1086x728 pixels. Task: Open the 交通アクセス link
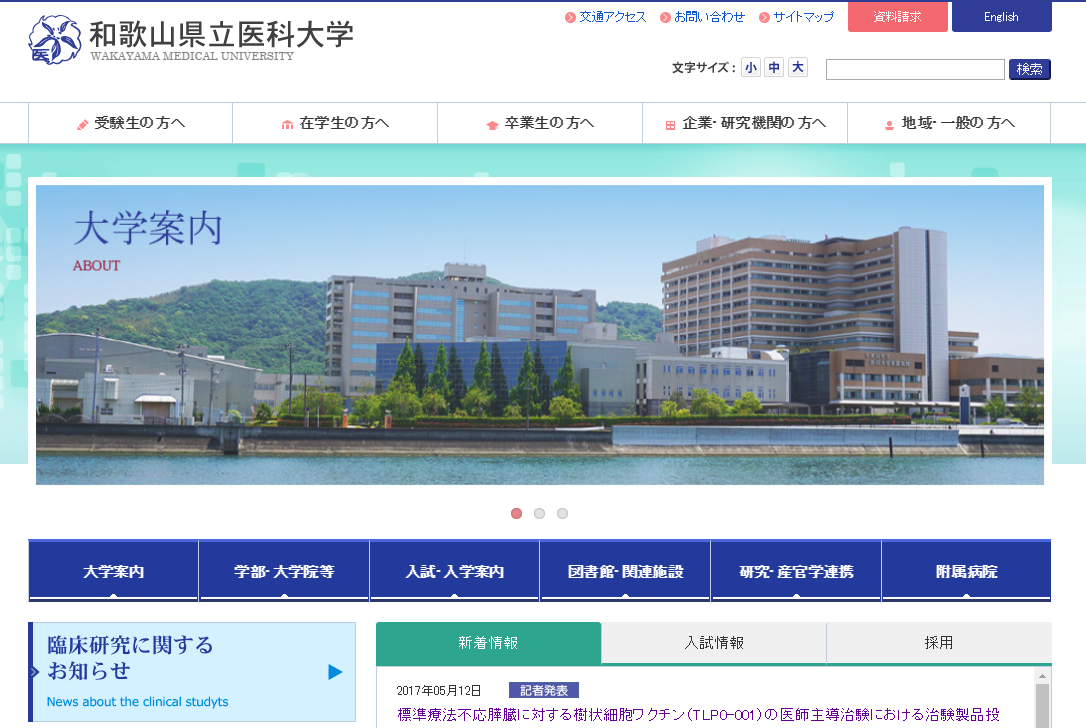[x=612, y=17]
